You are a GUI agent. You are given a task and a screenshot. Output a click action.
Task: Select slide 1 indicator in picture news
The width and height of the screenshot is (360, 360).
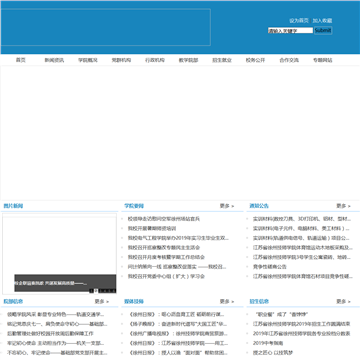(91, 291)
